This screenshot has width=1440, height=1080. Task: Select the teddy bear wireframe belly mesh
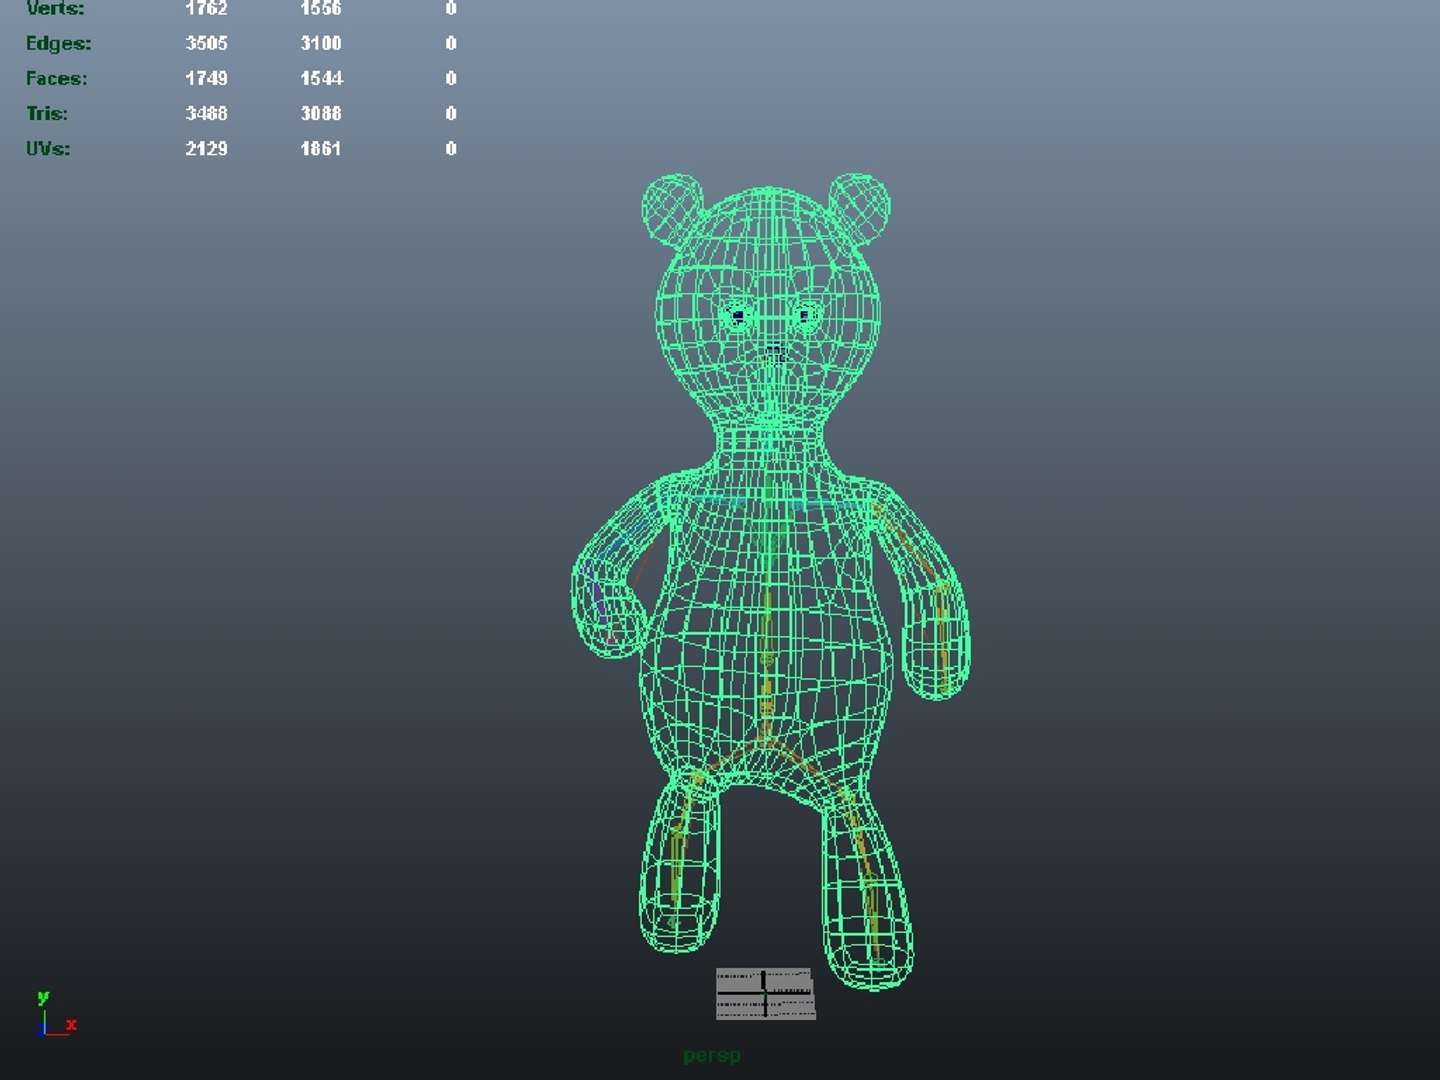click(x=766, y=640)
